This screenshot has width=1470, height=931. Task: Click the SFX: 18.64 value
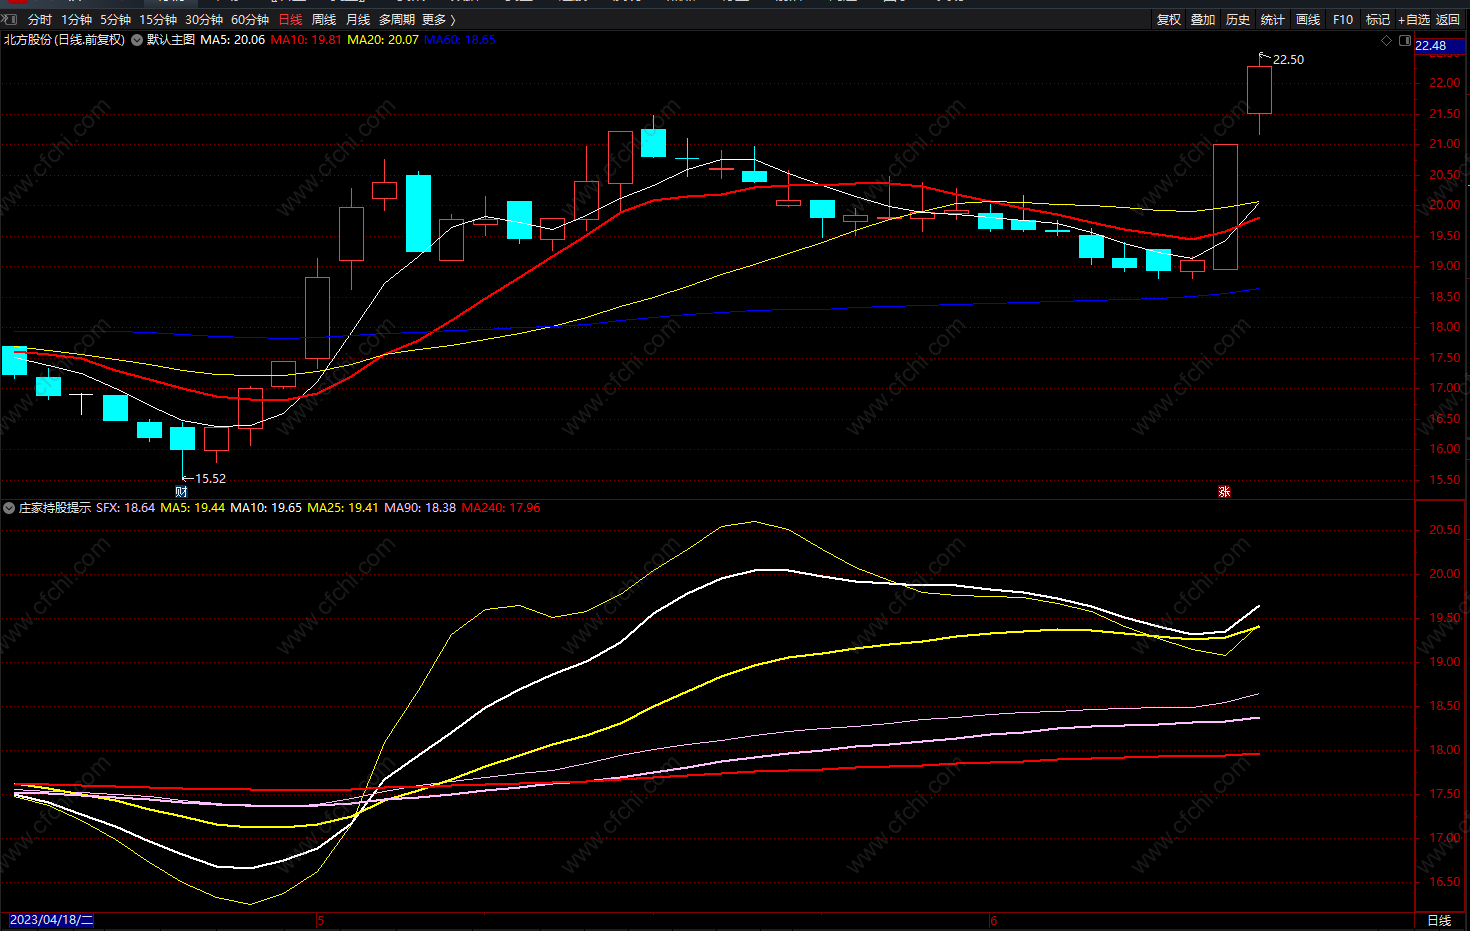[126, 508]
